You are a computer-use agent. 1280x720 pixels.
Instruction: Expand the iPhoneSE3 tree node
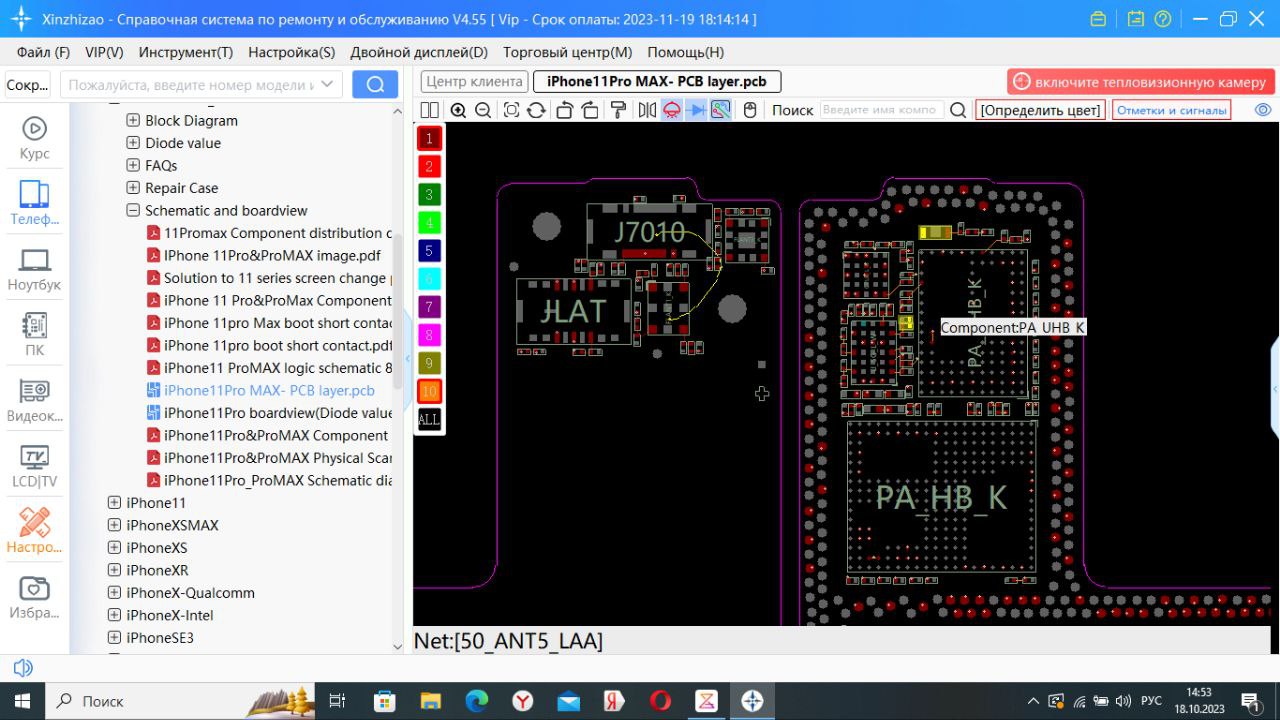[114, 638]
